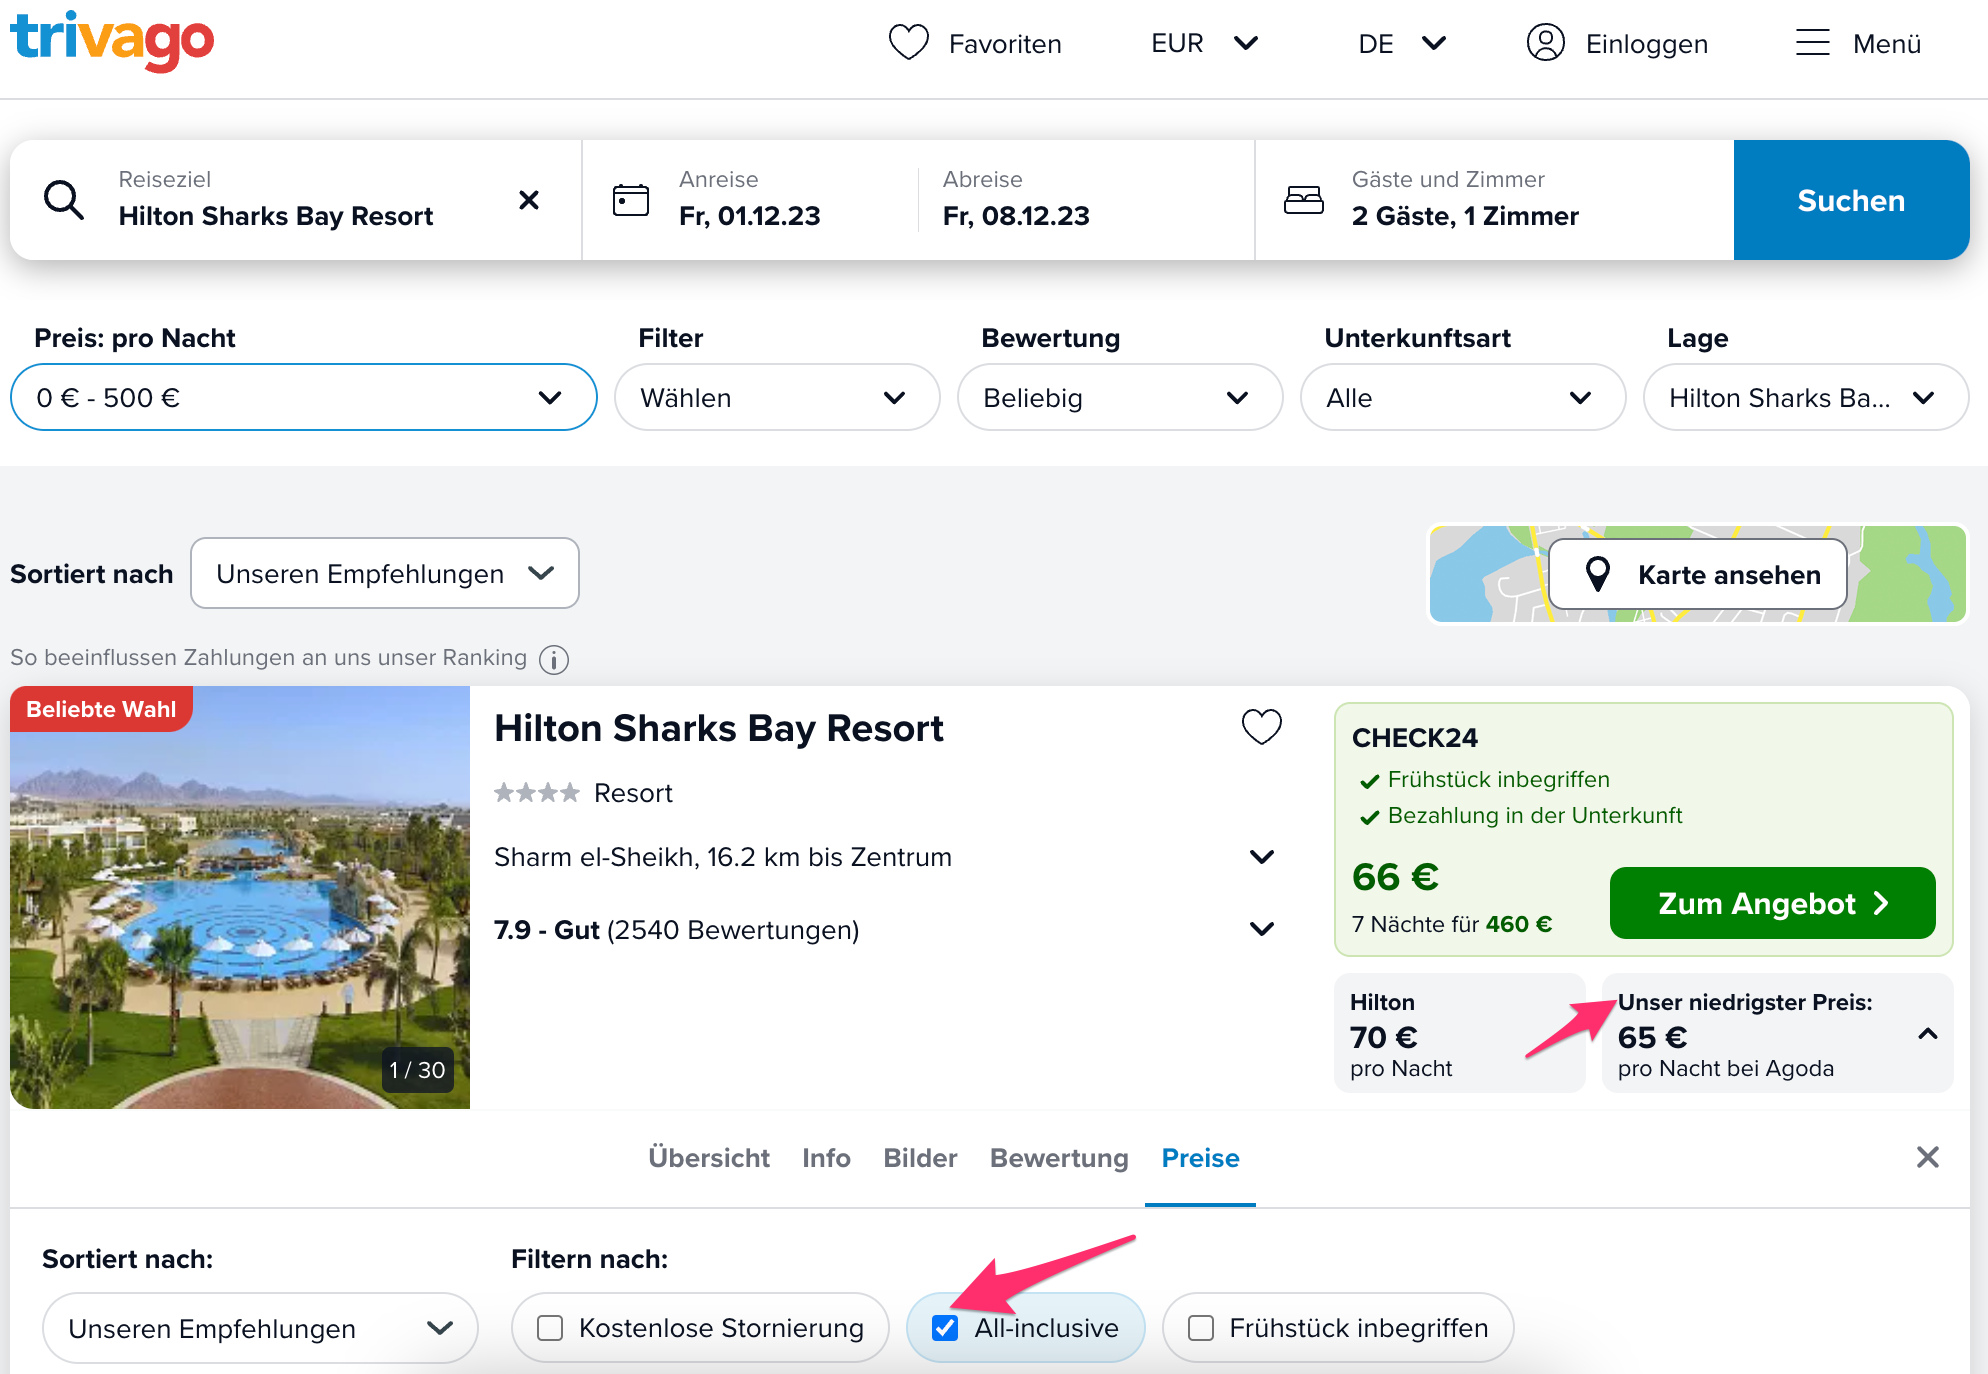This screenshot has height=1374, width=1988.
Task: Click the map pin icon
Action: pos(1598,574)
